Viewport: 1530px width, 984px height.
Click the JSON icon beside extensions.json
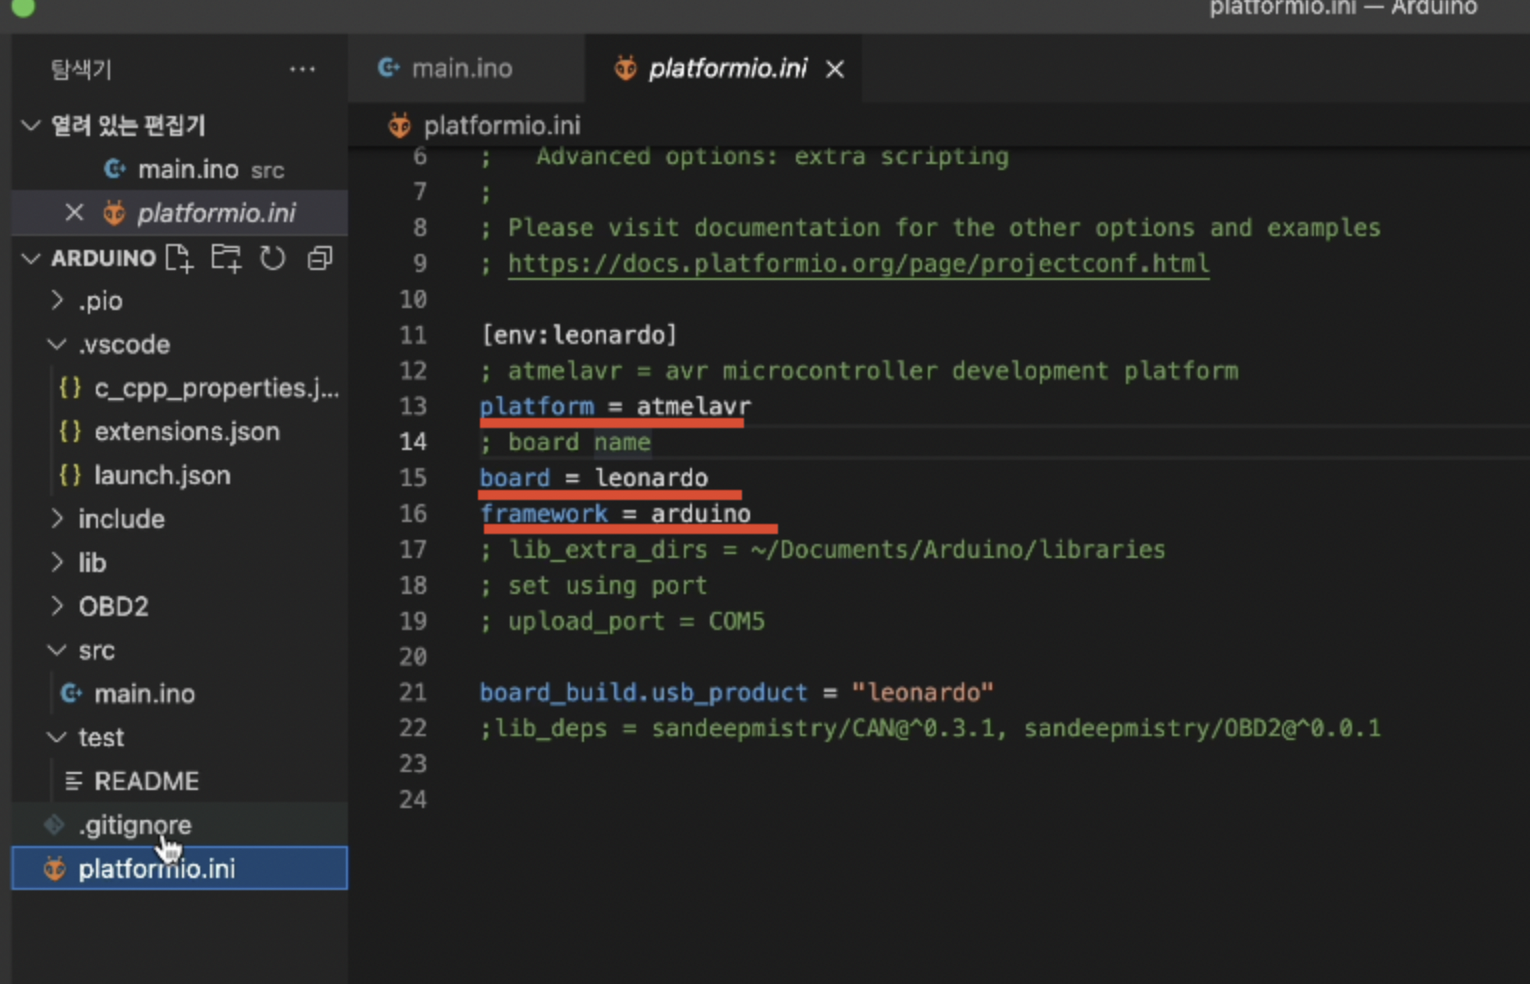pyautogui.click(x=69, y=431)
